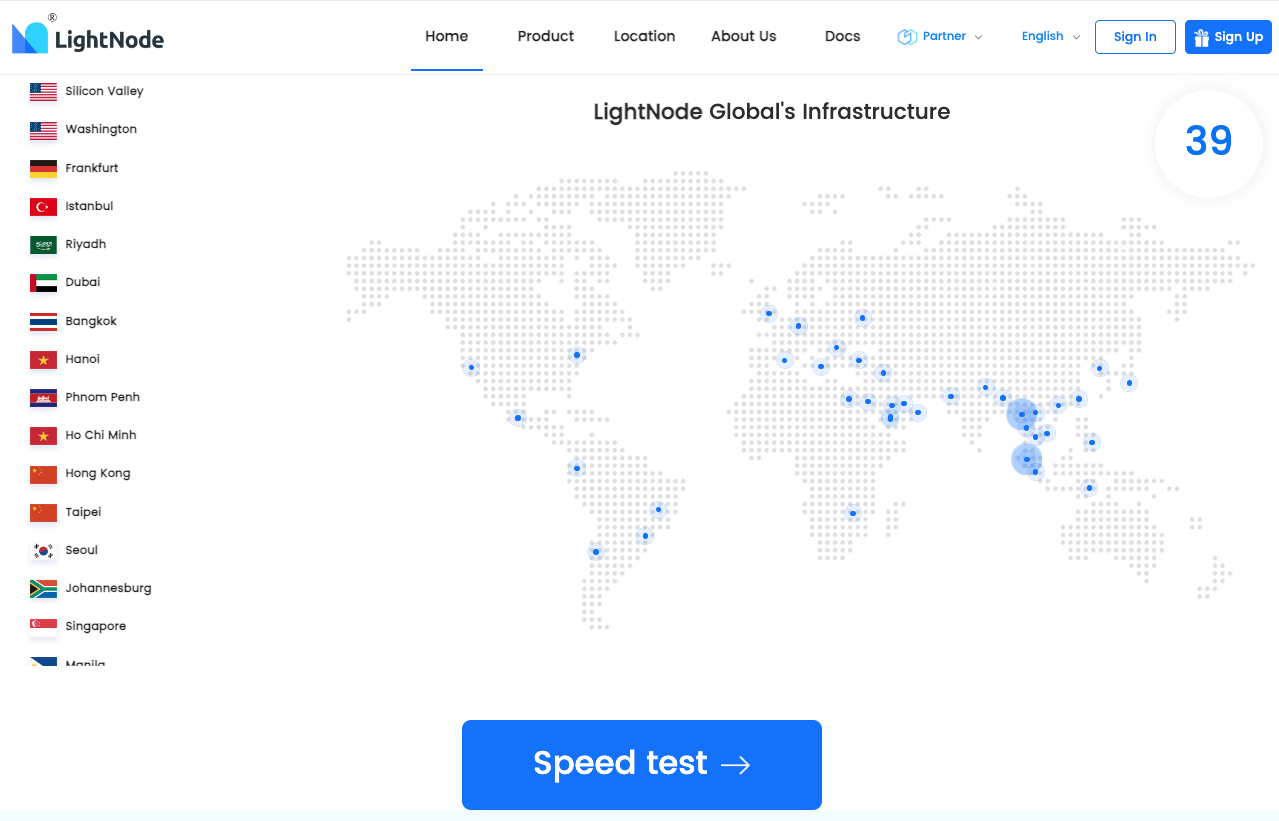Expand the Partner dropdown
This screenshot has width=1279, height=821.
[979, 38]
